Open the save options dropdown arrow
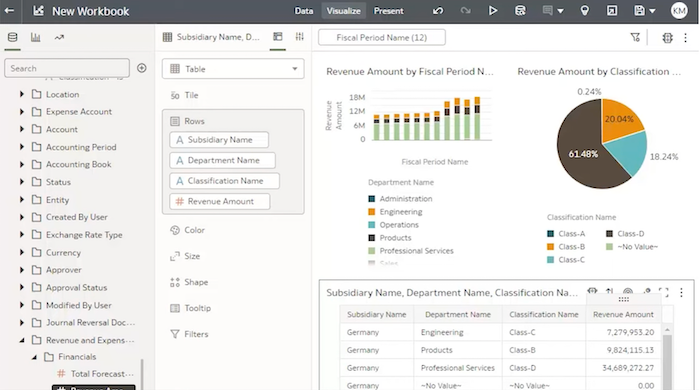The image size is (700, 390). point(652,11)
